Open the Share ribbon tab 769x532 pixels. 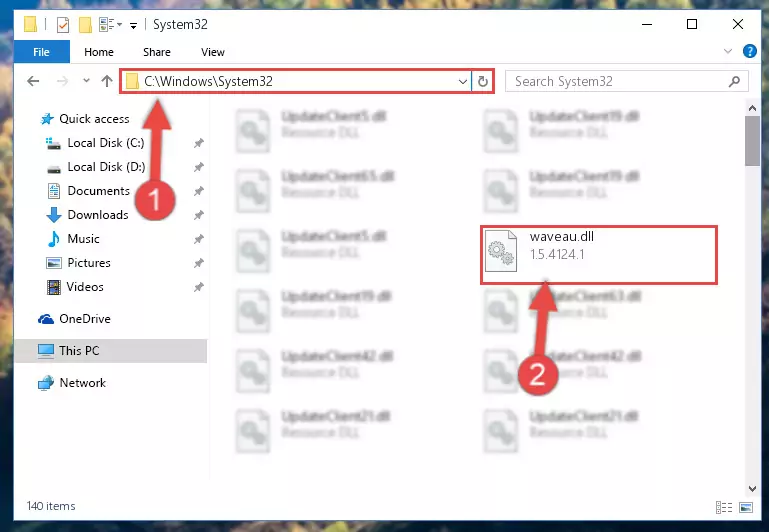pyautogui.click(x=157, y=52)
